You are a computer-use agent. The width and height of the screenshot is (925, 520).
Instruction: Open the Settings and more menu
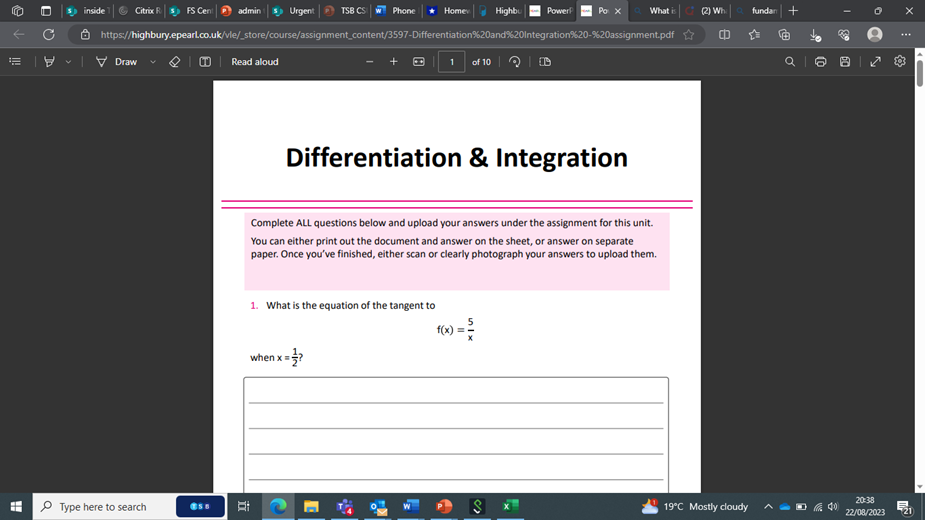click(x=906, y=34)
